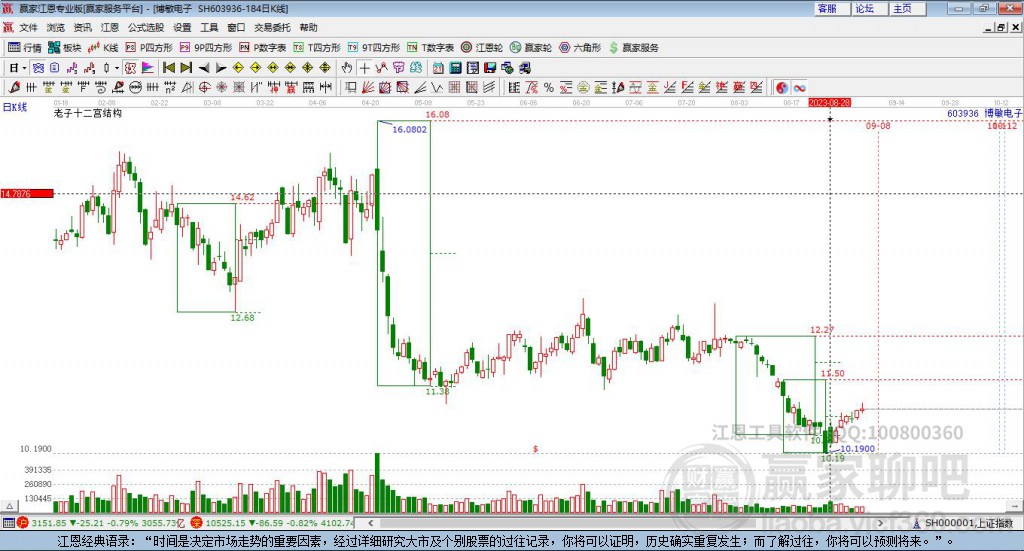Open the 江恩轮 Gann wheel
The image size is (1024, 551).
point(482,48)
